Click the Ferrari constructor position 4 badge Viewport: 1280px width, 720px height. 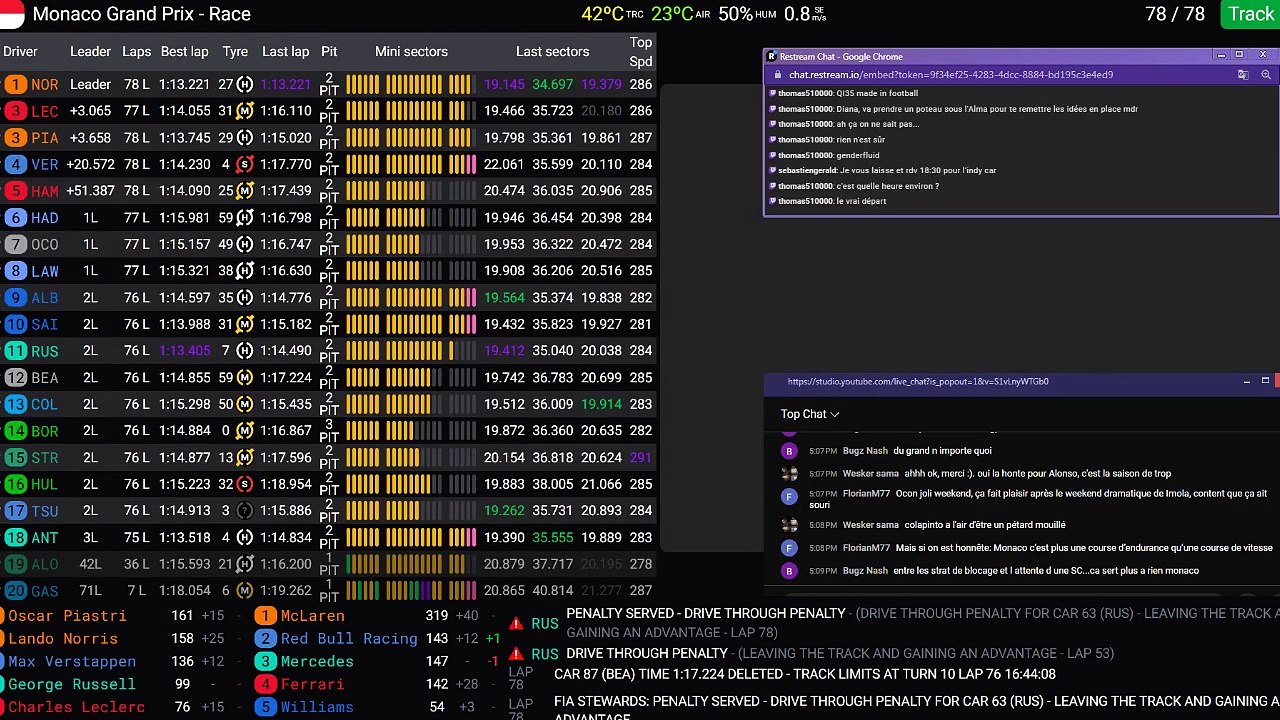point(265,684)
